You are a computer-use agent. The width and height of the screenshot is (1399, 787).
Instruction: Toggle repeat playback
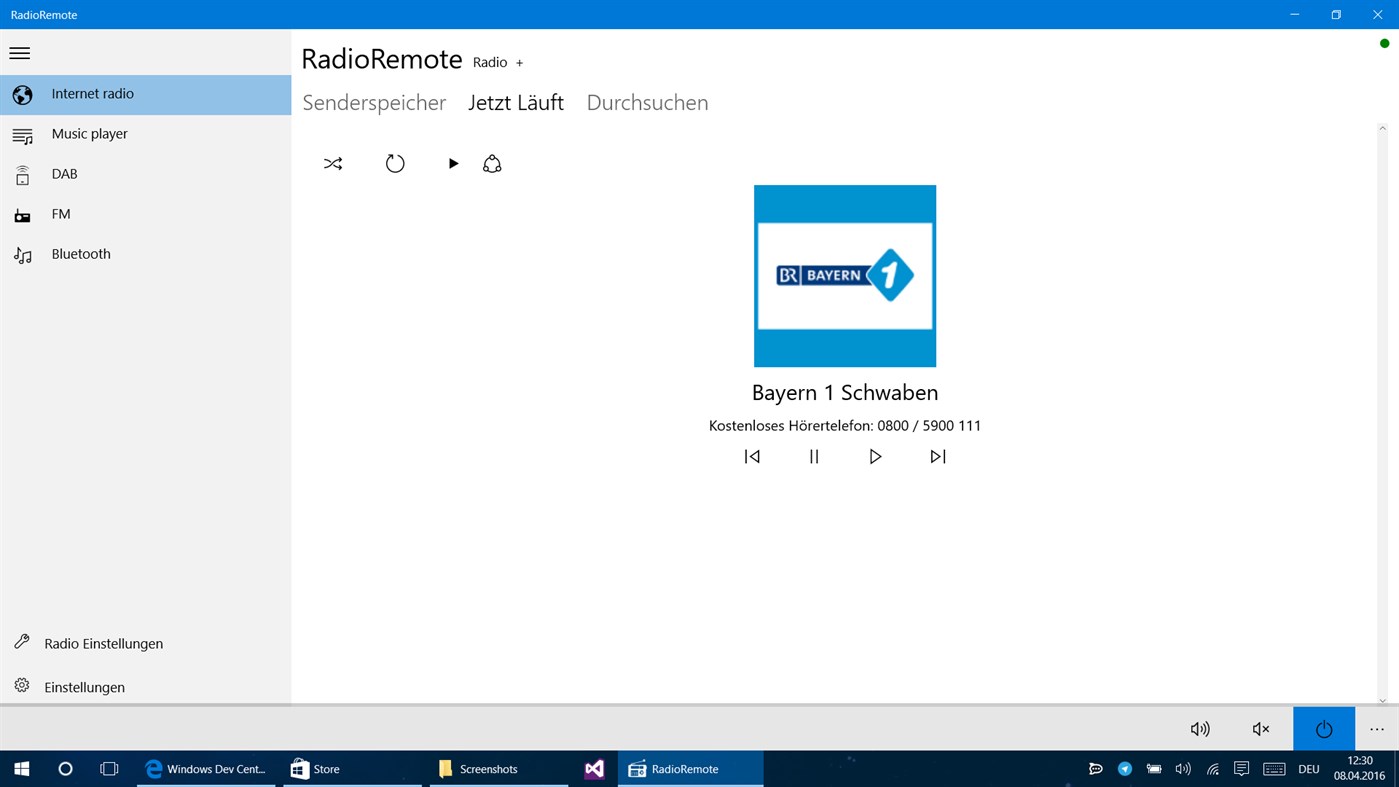coord(395,163)
